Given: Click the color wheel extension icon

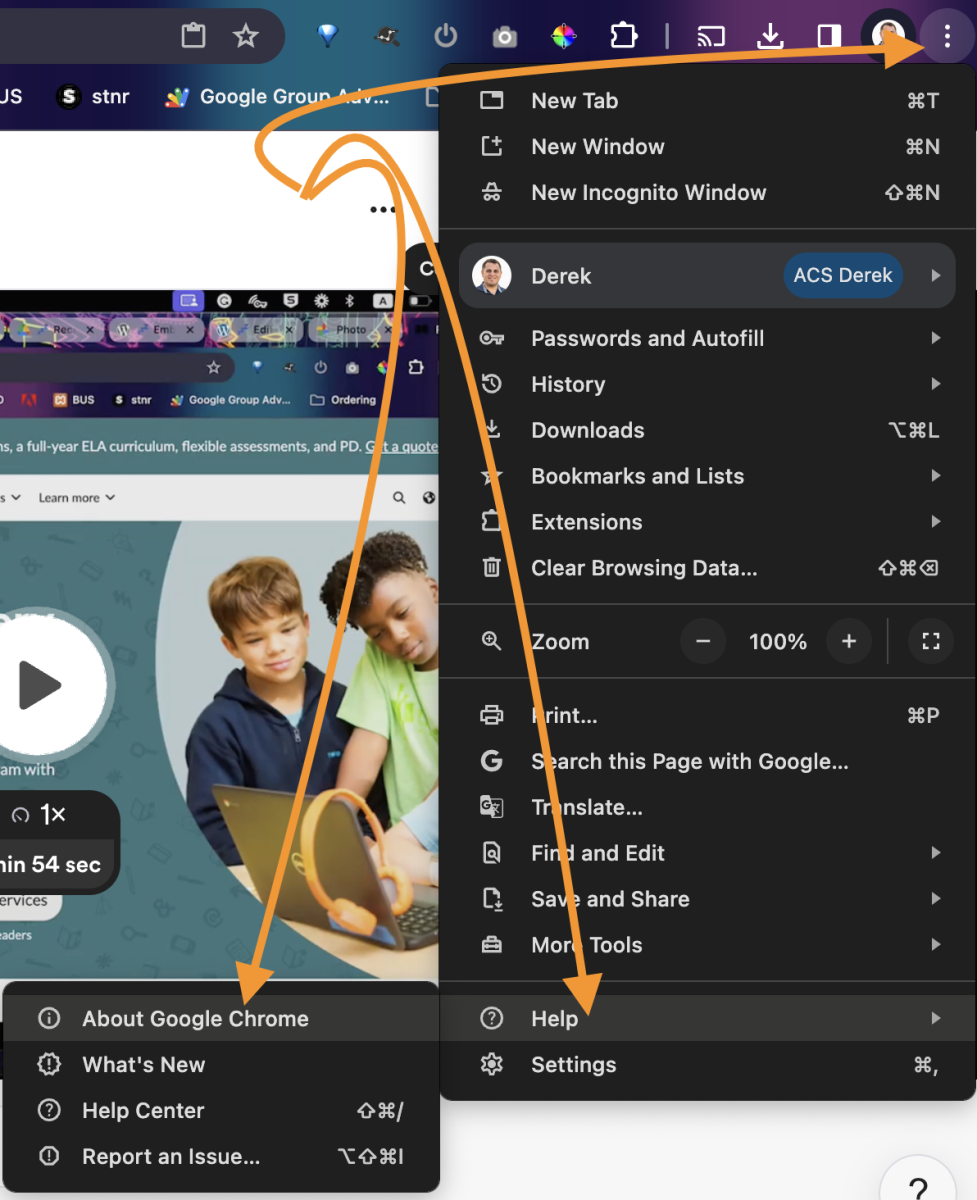Looking at the screenshot, I should (x=564, y=37).
